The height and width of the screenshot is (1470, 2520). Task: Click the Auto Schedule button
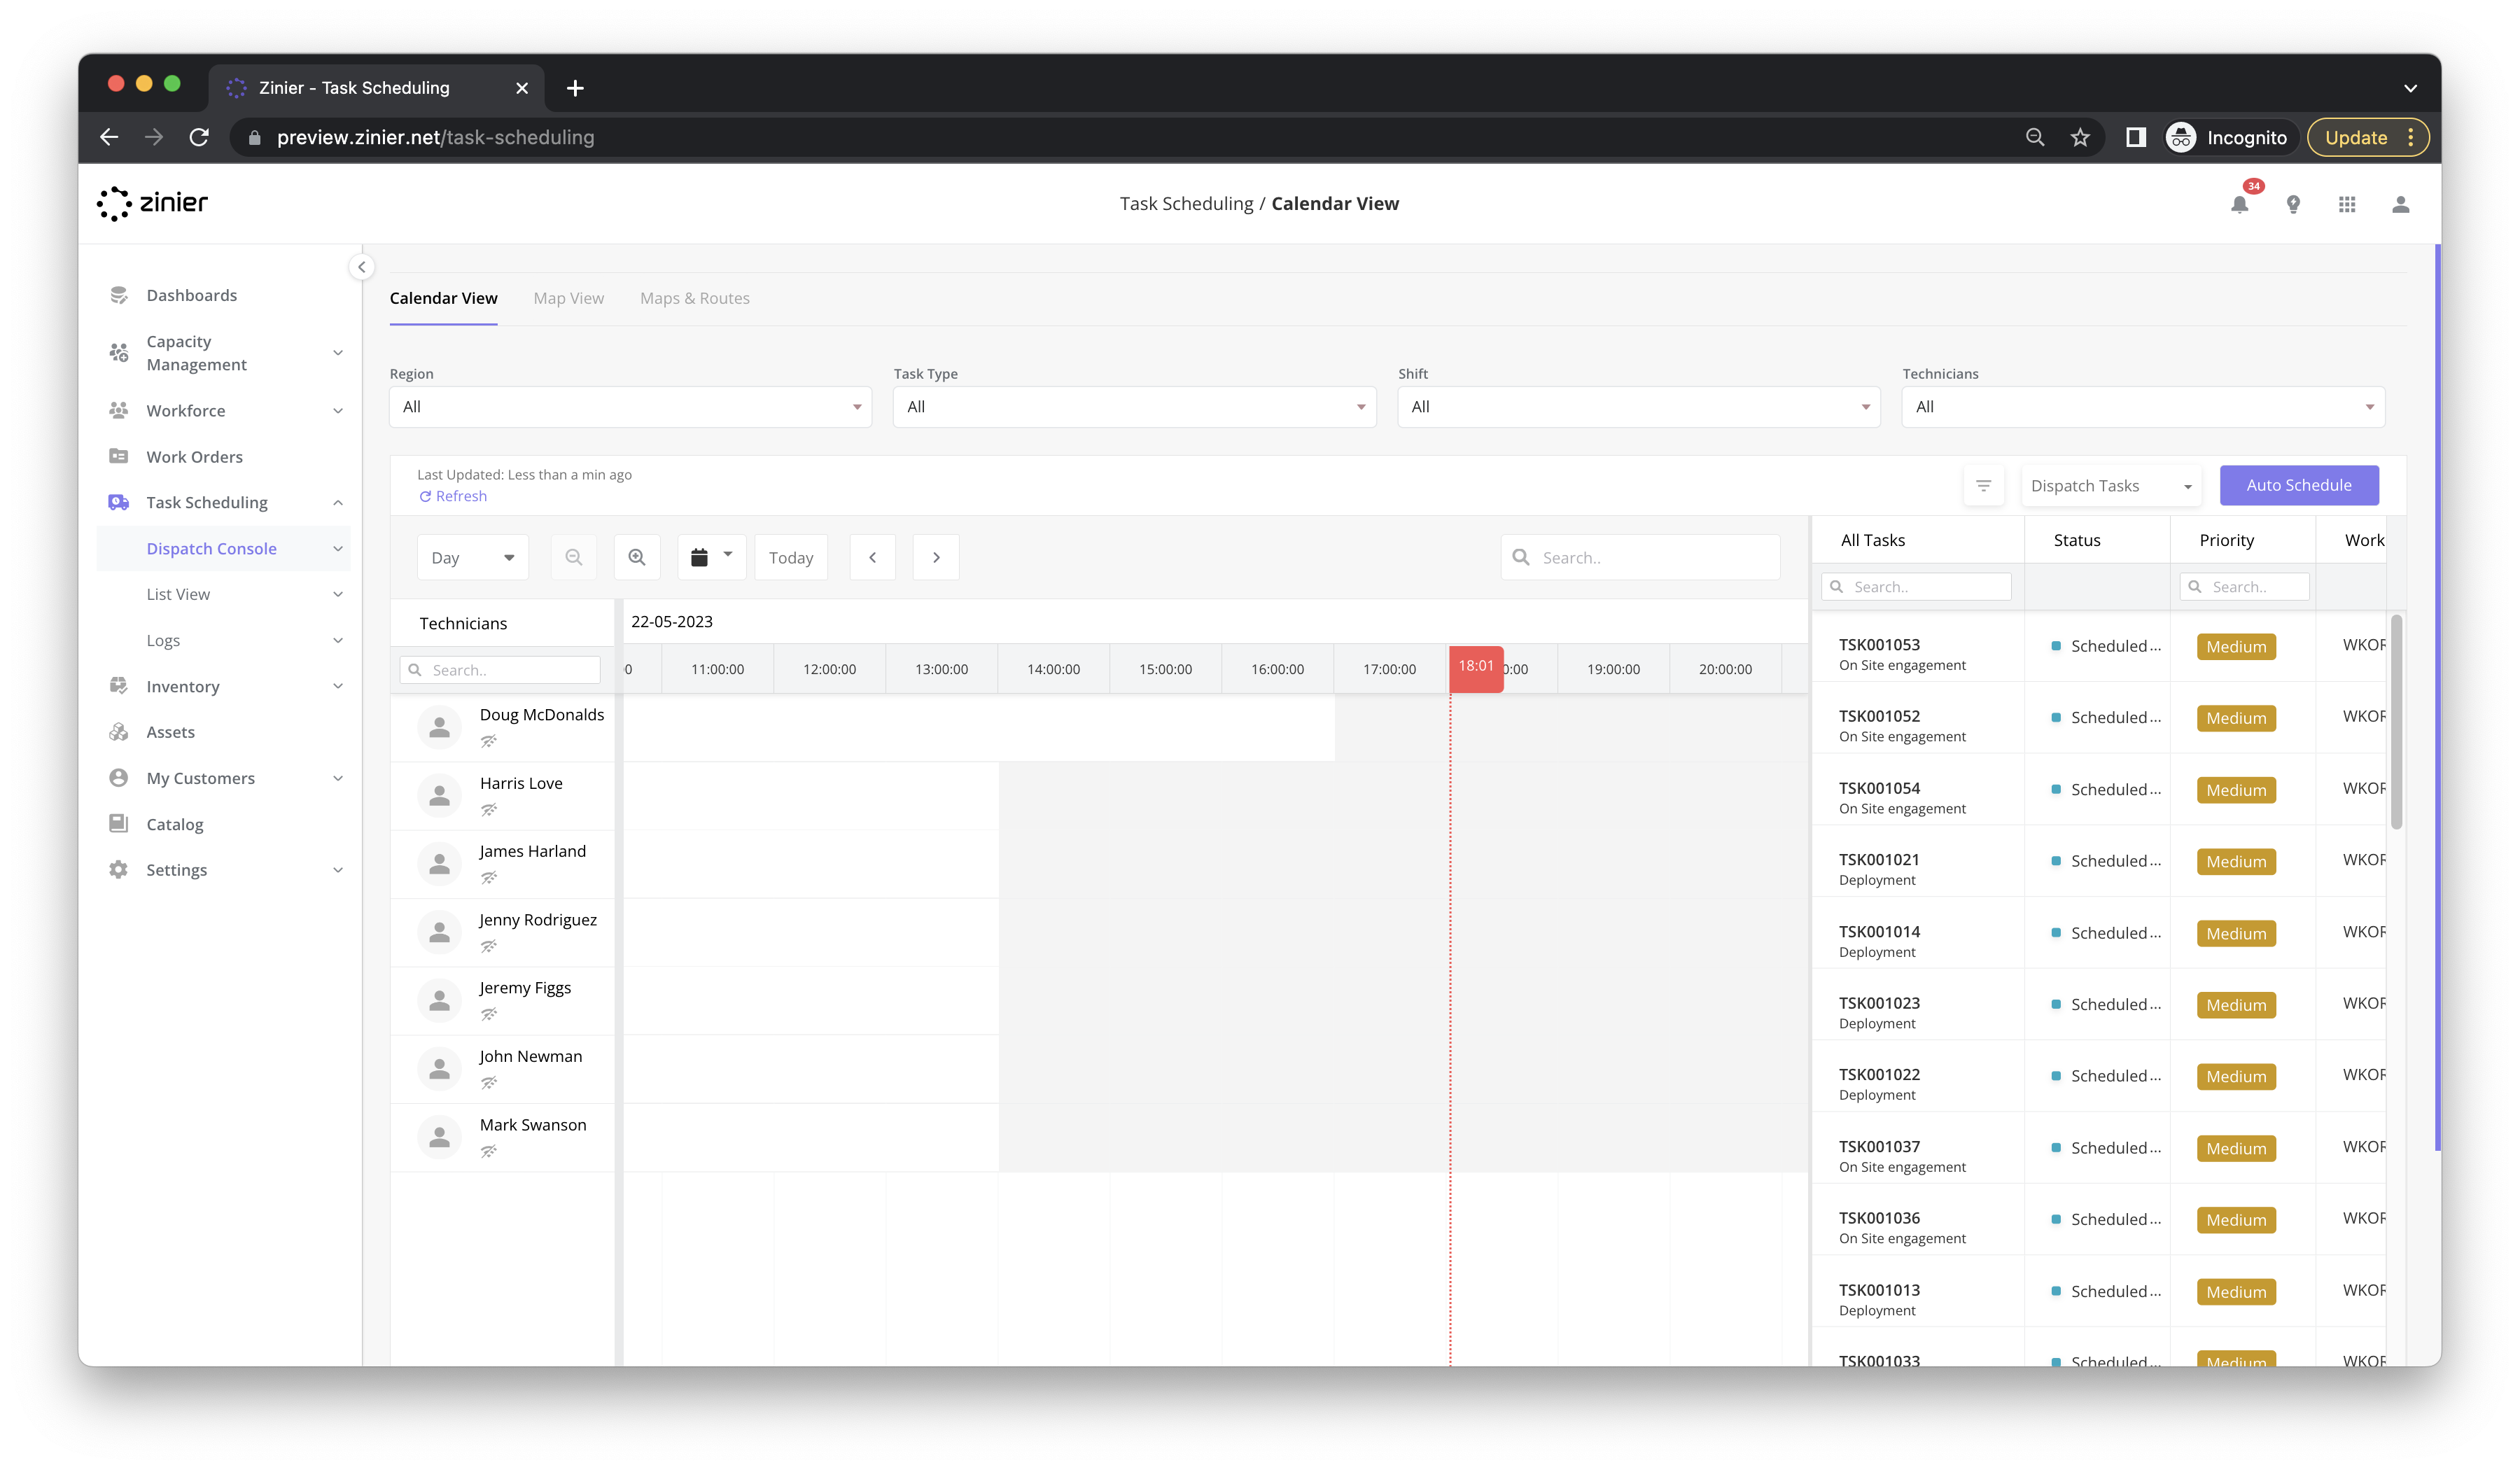[x=2298, y=485]
